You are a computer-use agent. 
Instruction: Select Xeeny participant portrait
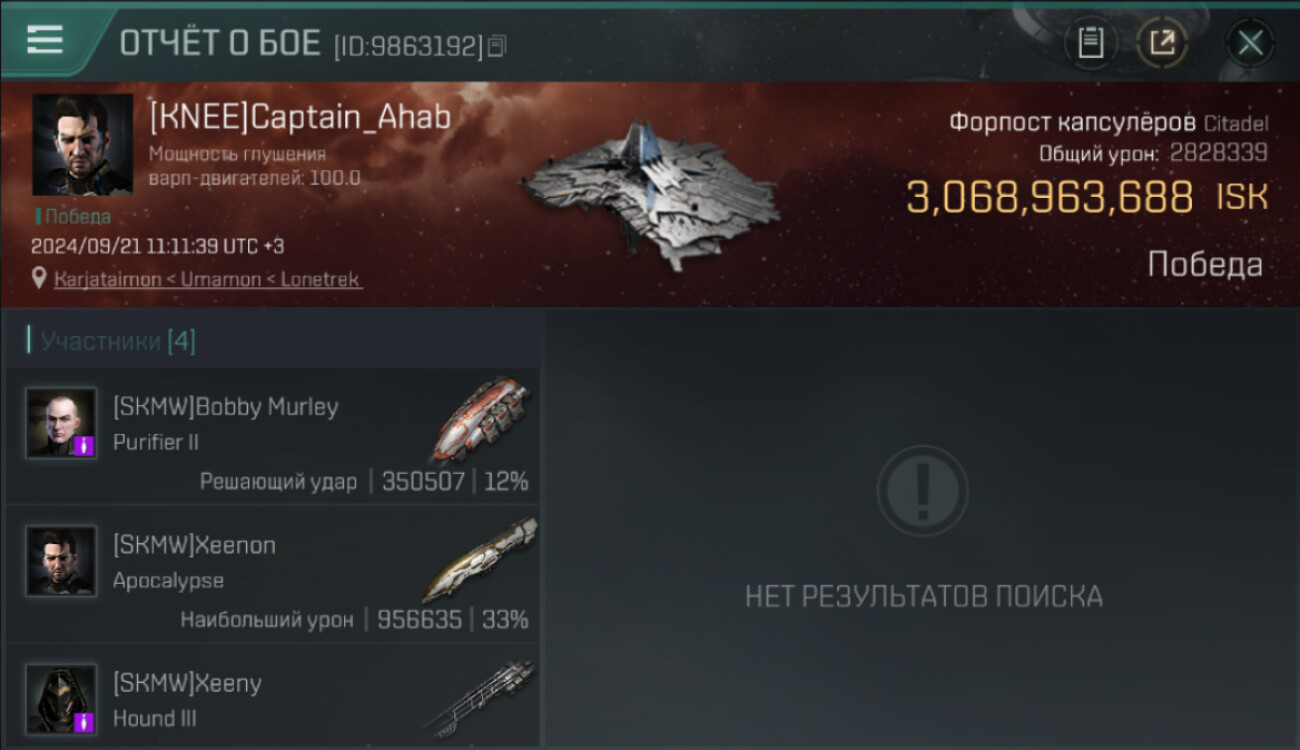click(x=62, y=699)
